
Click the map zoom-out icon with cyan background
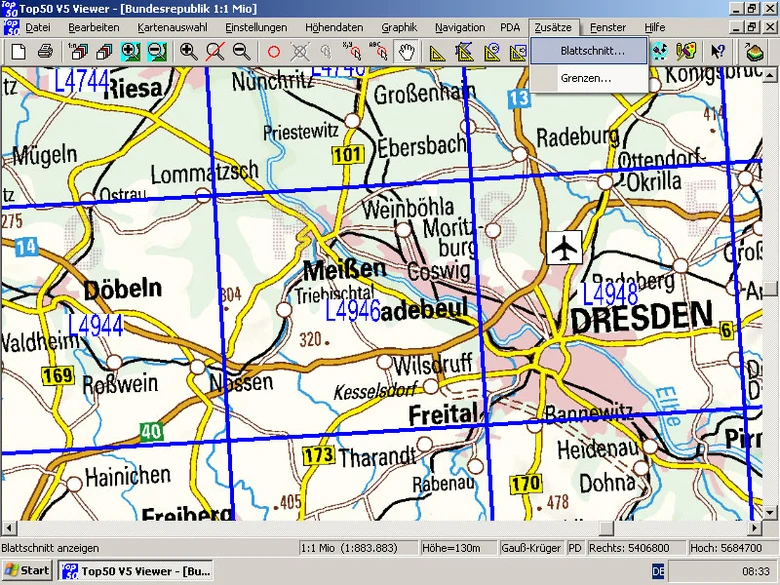pos(157,51)
